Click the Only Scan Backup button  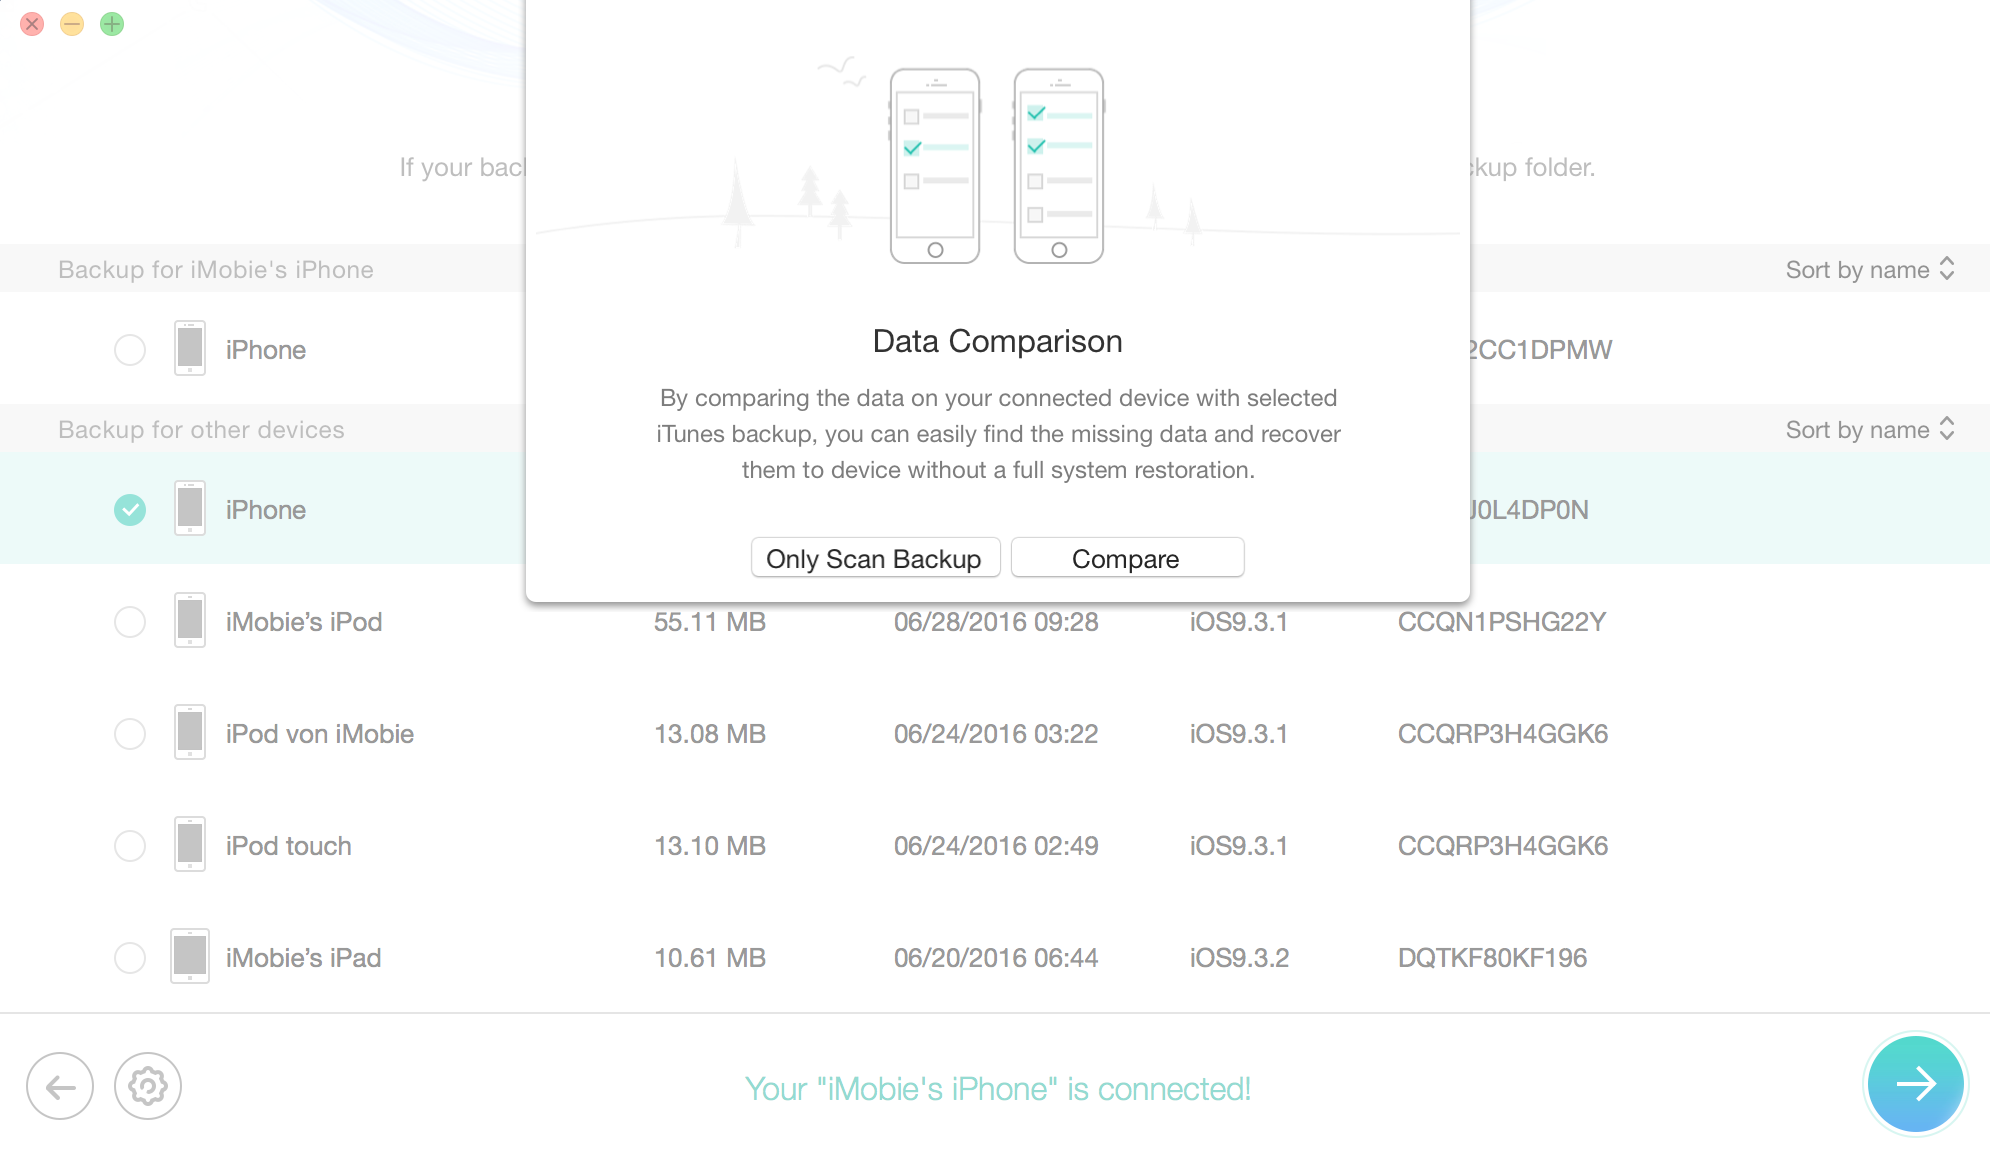pyautogui.click(x=872, y=557)
